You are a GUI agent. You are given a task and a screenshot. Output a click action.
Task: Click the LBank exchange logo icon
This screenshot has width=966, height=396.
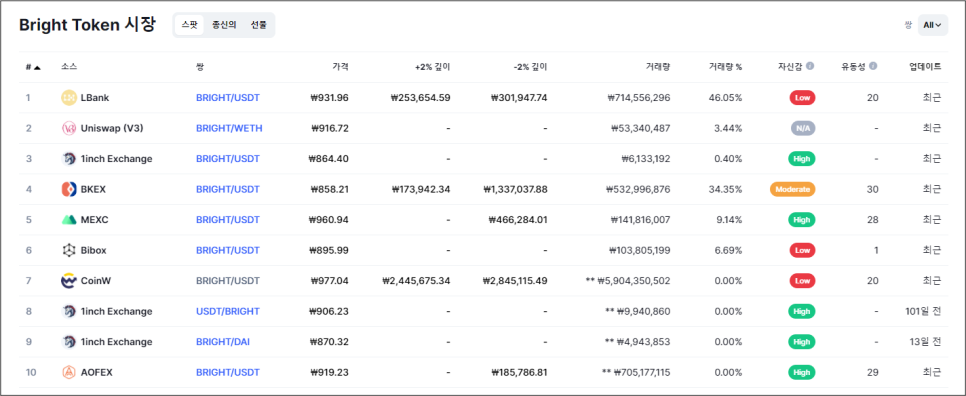[68, 97]
